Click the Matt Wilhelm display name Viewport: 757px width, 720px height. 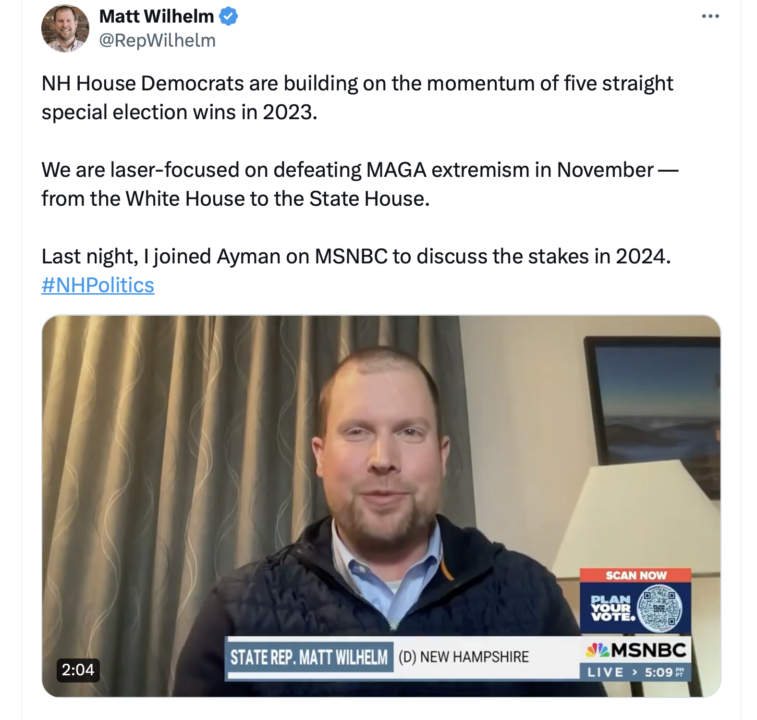click(x=156, y=16)
